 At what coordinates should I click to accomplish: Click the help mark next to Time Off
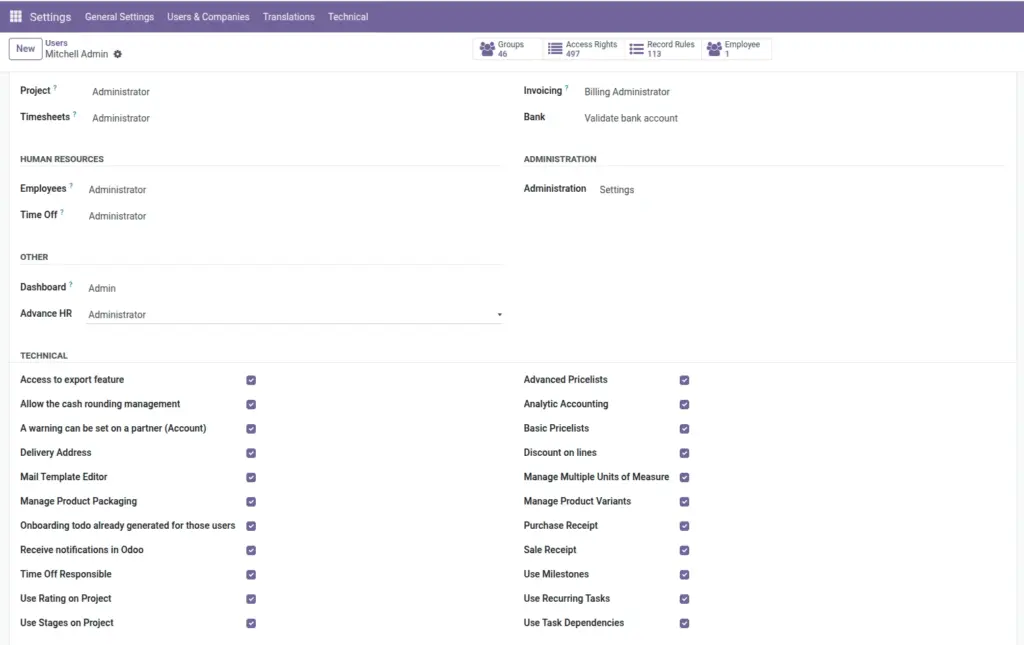pyautogui.click(x=62, y=212)
